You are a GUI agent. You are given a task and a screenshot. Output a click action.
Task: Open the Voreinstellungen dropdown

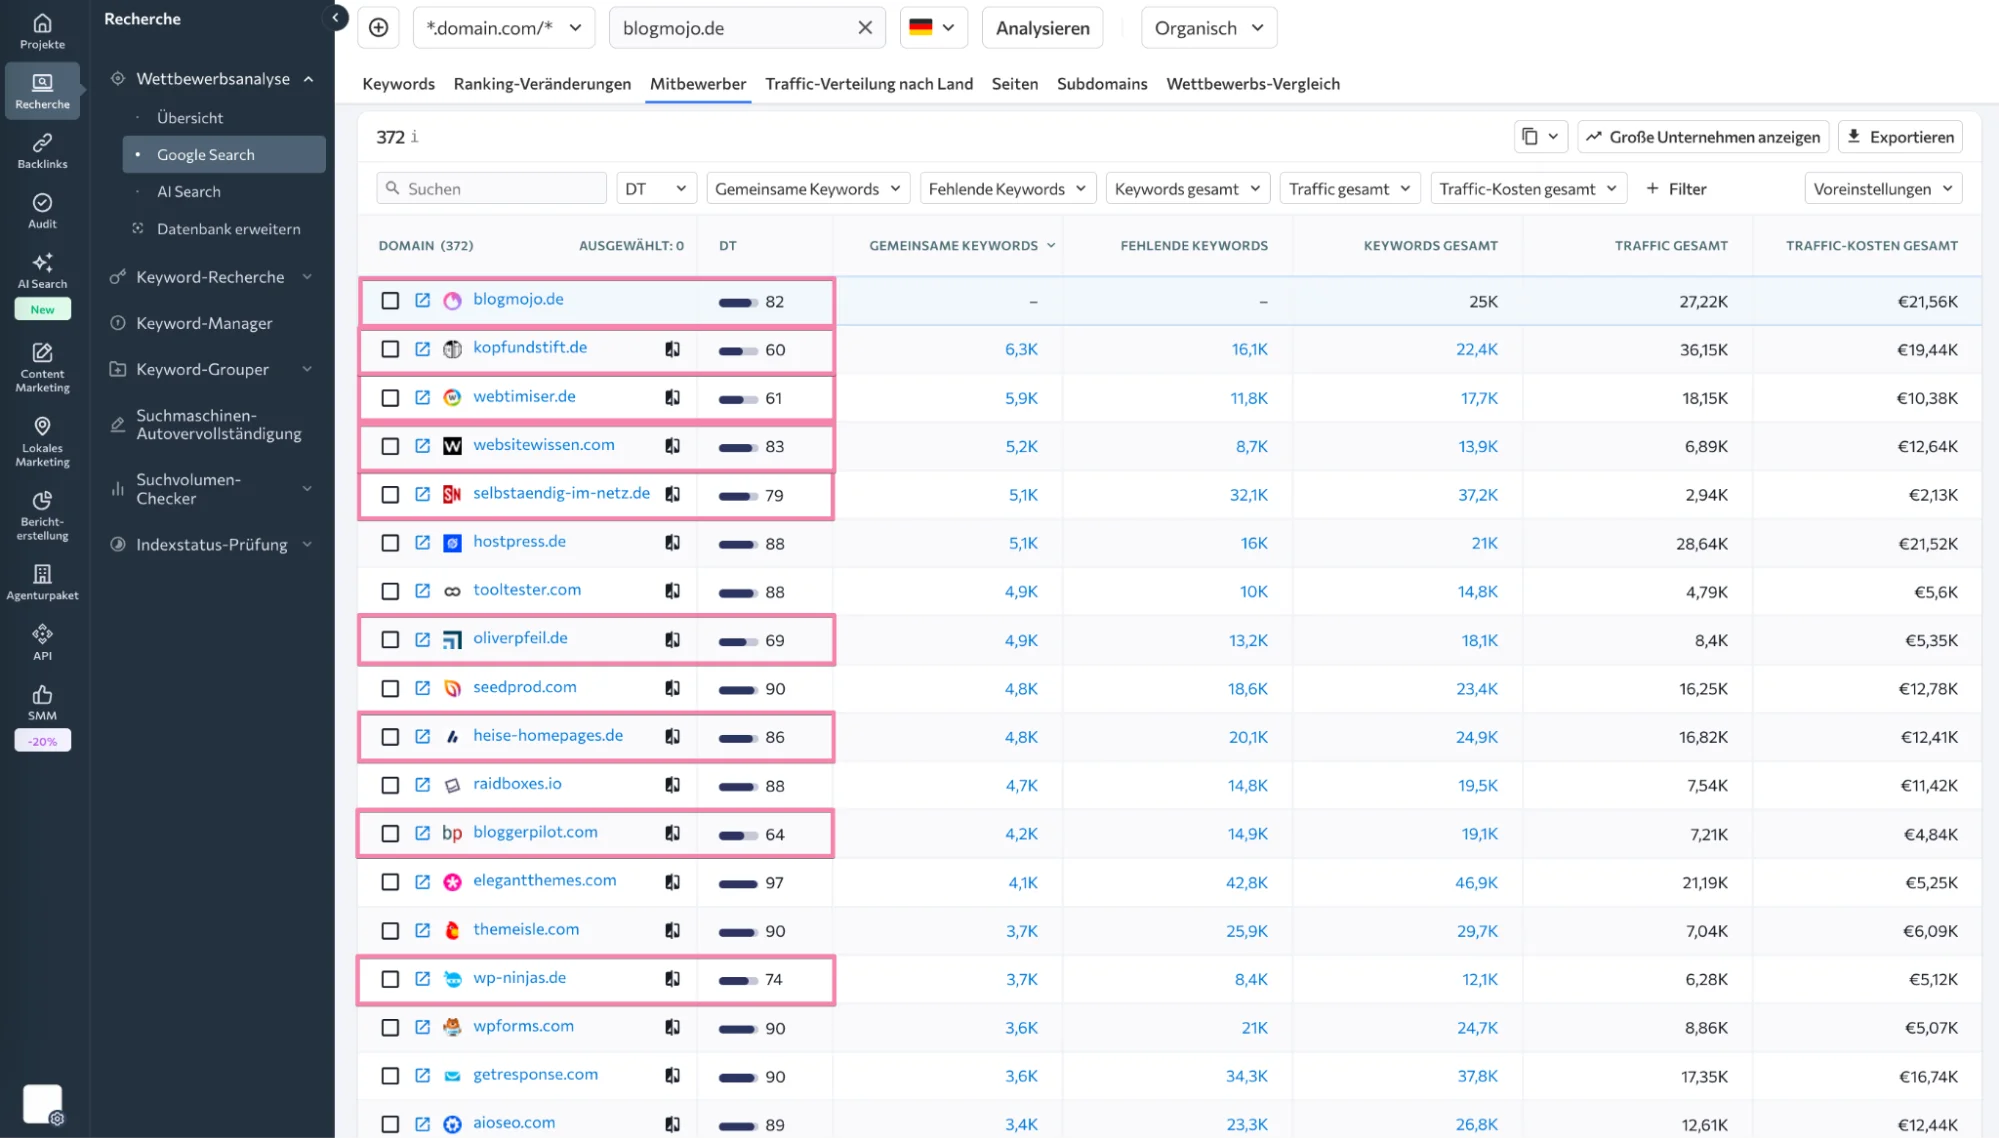click(1883, 189)
